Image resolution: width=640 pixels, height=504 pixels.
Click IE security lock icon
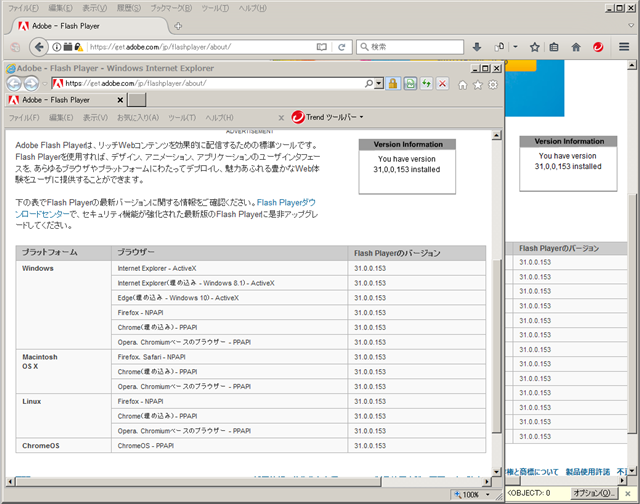point(393,84)
